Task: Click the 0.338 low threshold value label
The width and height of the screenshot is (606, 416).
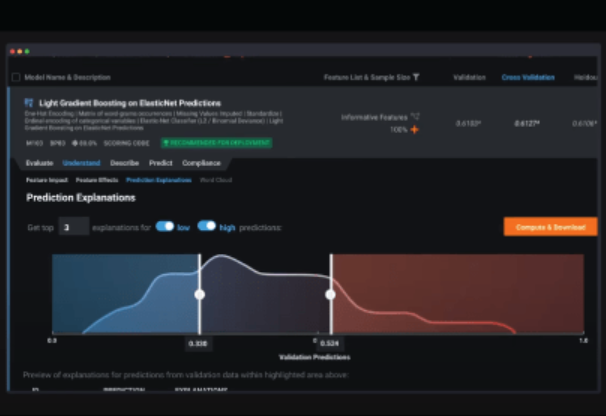Action: pos(198,343)
